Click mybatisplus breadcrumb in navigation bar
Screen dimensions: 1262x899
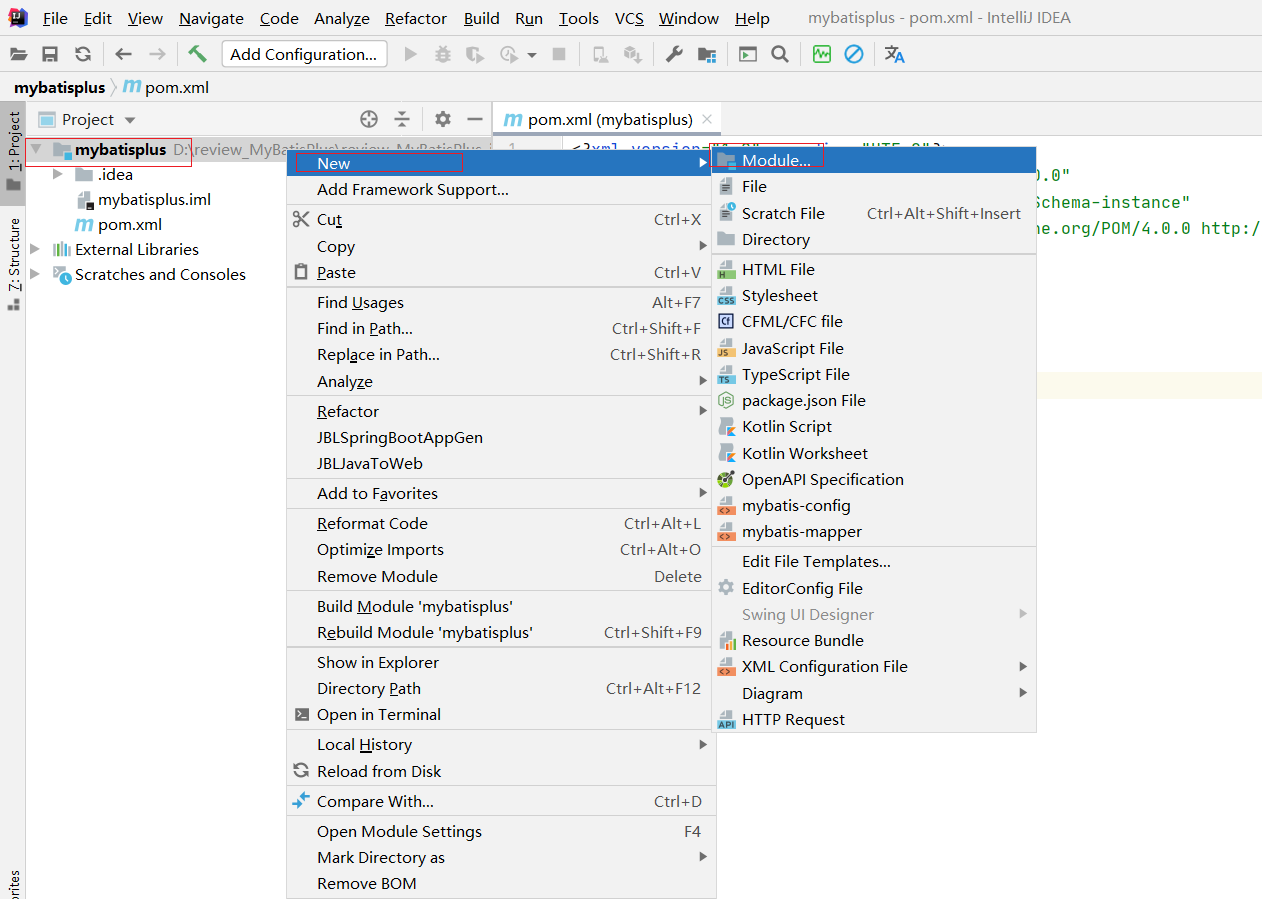pos(59,87)
